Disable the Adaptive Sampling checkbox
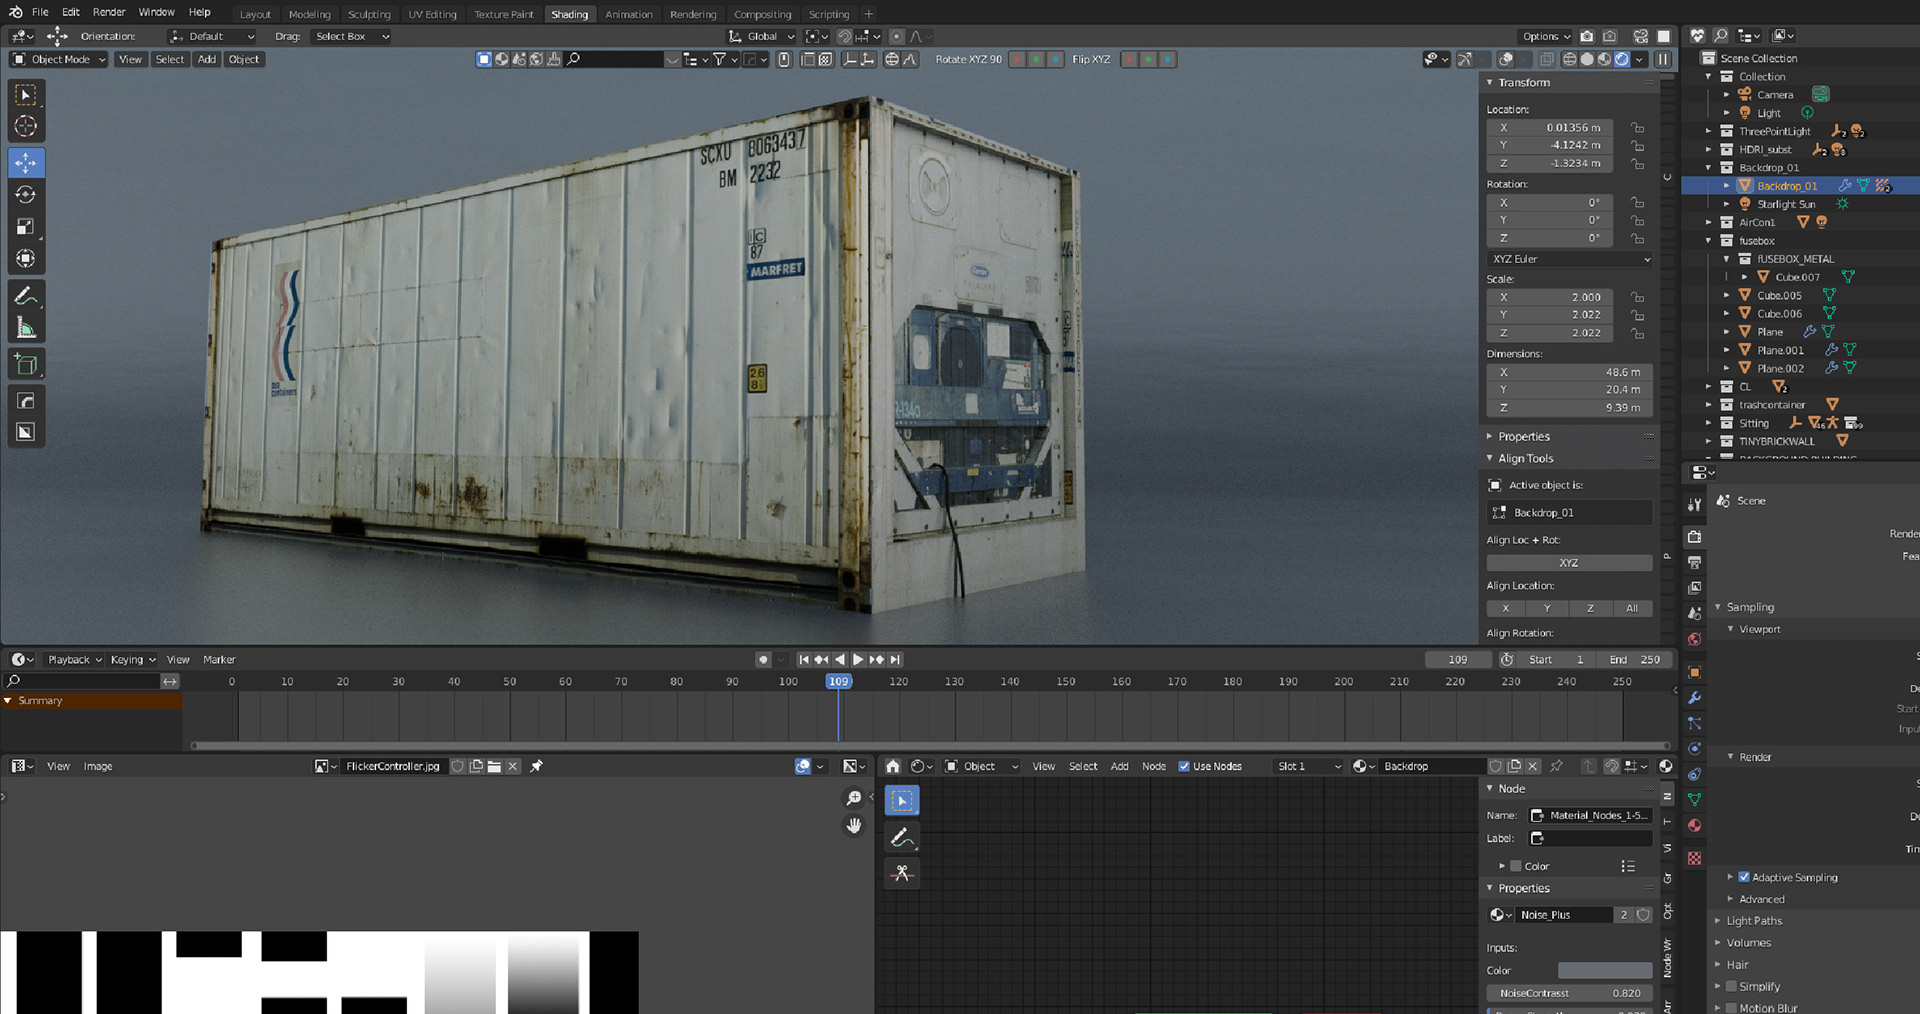The image size is (1920, 1014). [x=1744, y=877]
